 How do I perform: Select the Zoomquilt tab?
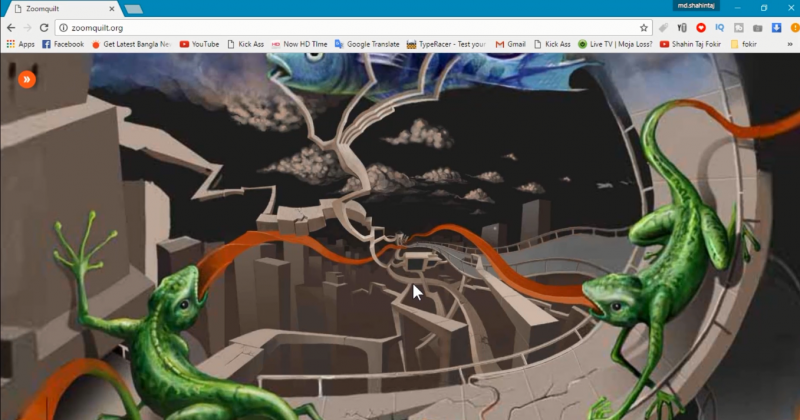point(64,9)
